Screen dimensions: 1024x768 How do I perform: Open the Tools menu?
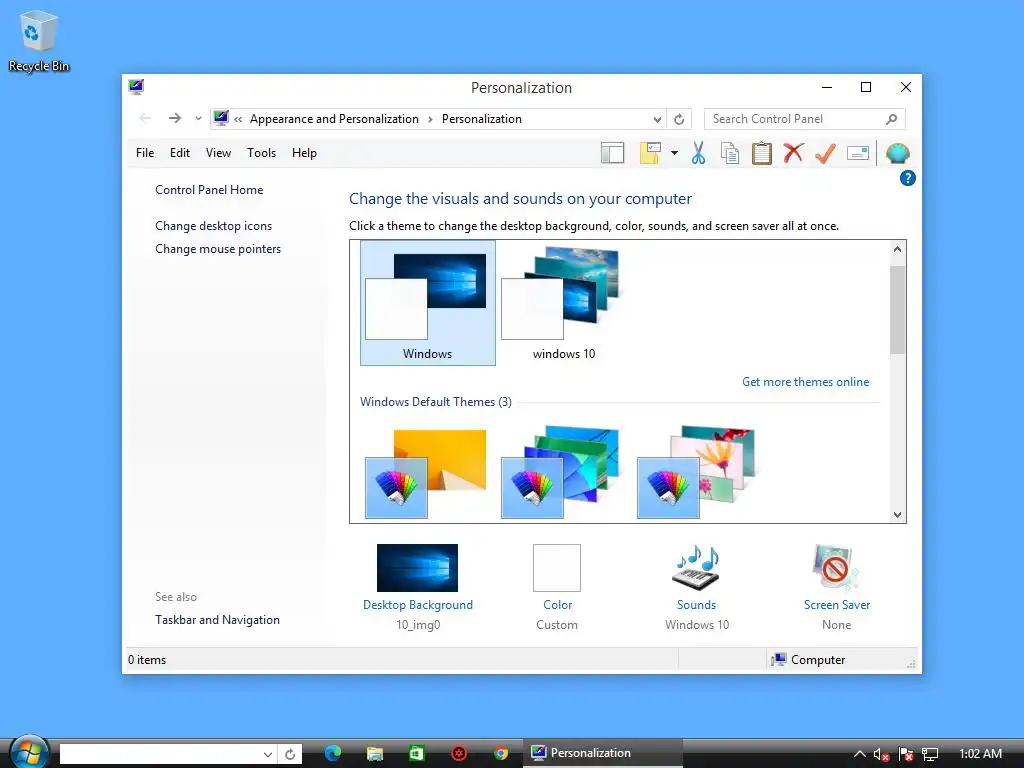pyautogui.click(x=261, y=153)
